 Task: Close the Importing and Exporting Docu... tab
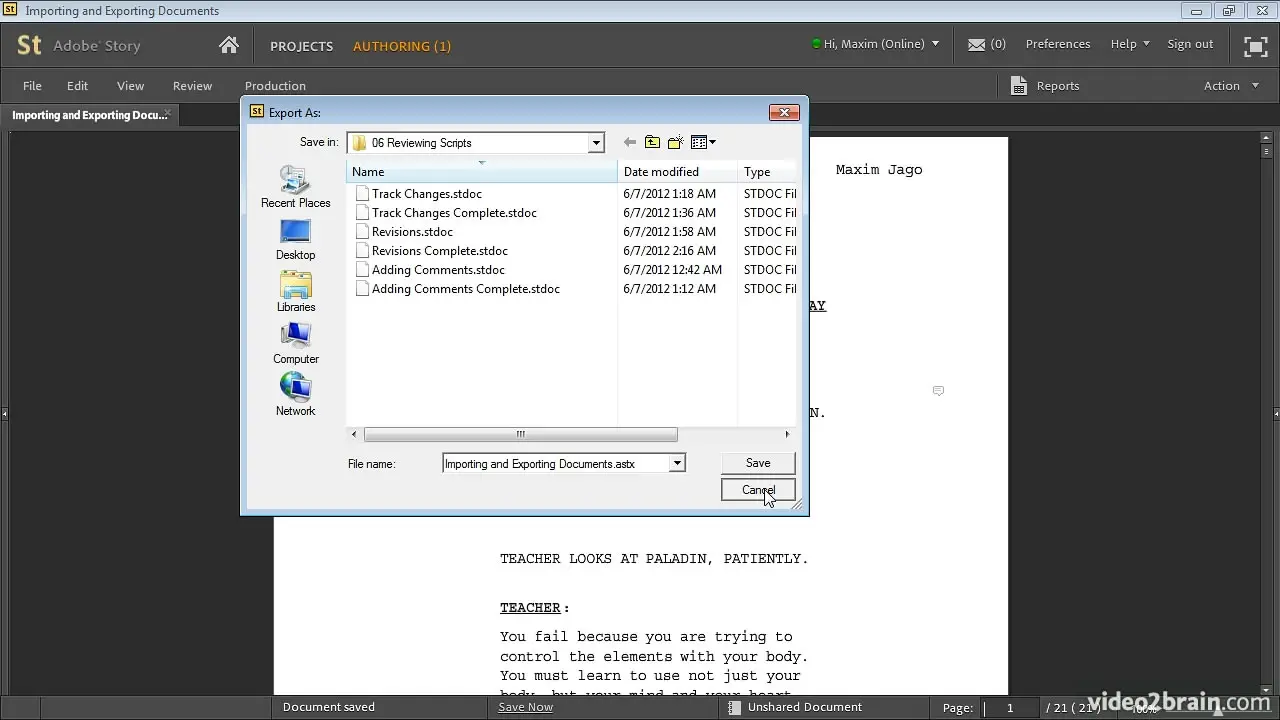[x=168, y=114]
